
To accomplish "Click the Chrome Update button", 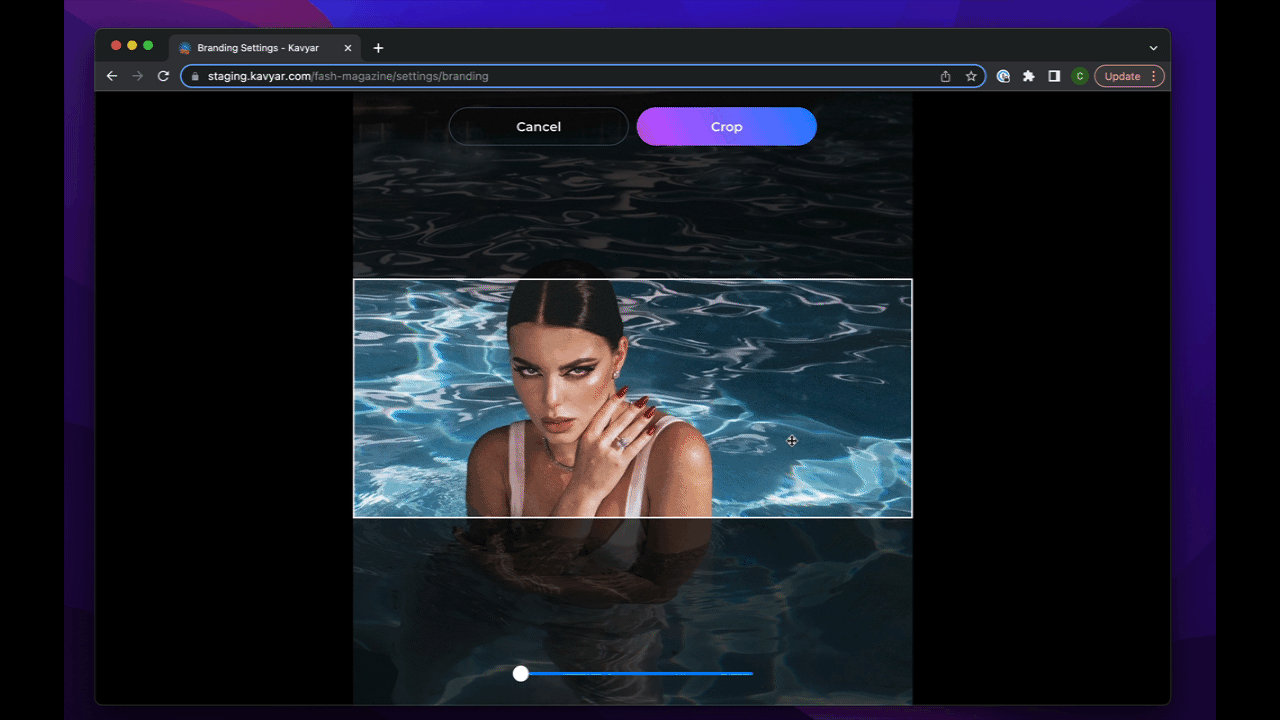I will point(1122,76).
